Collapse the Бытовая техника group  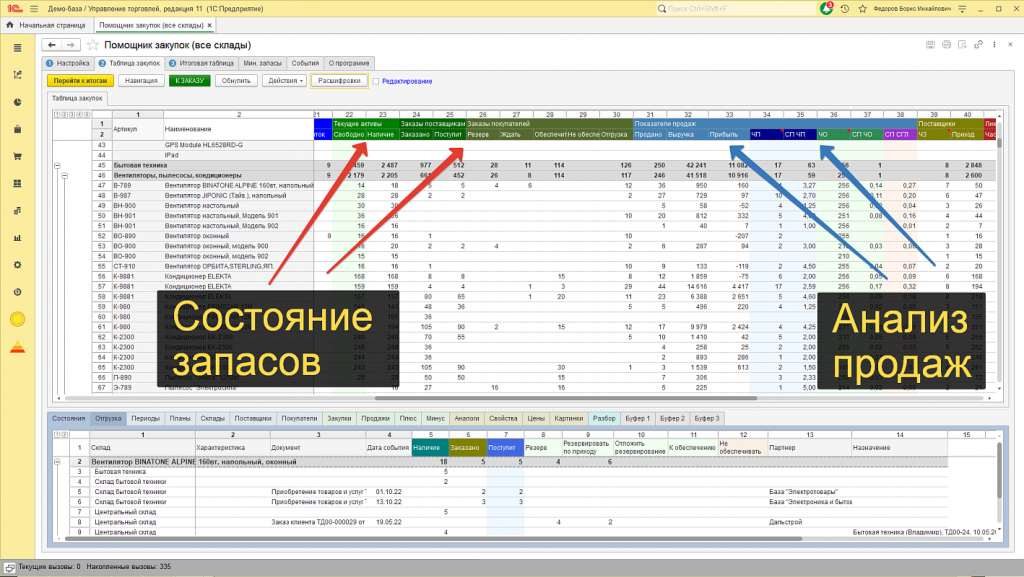57,166
